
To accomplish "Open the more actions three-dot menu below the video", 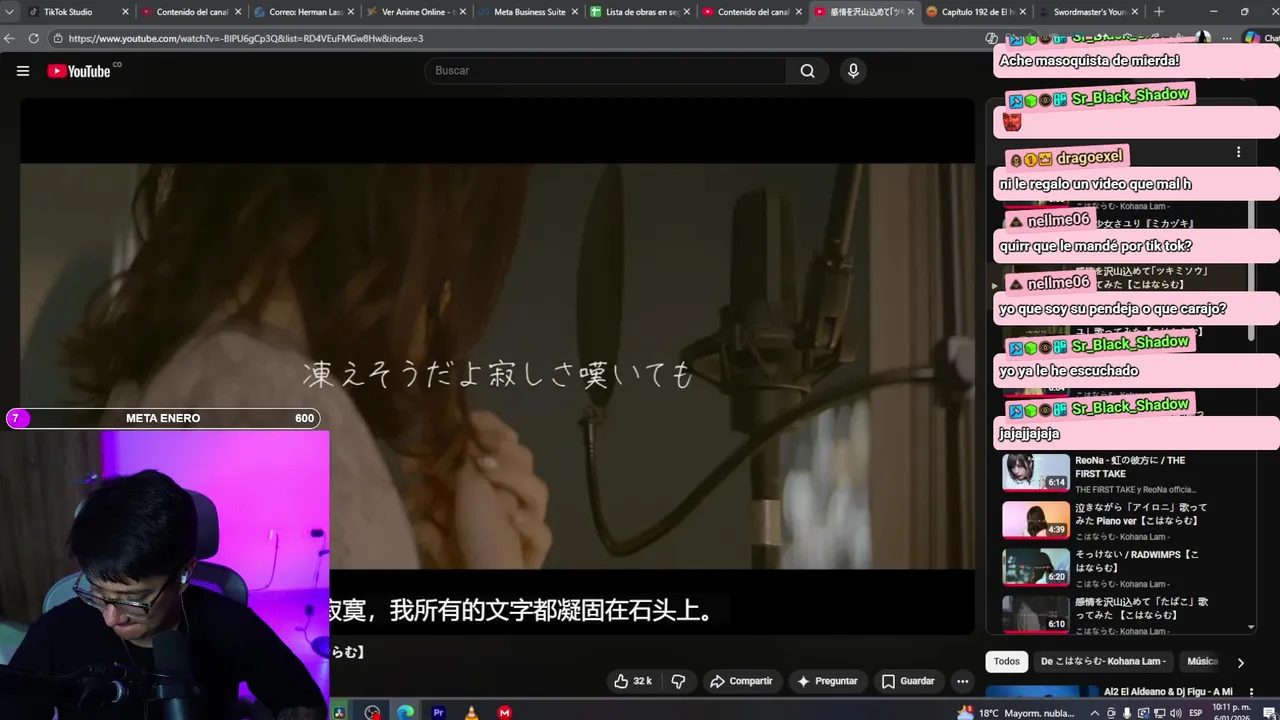I will [x=962, y=681].
